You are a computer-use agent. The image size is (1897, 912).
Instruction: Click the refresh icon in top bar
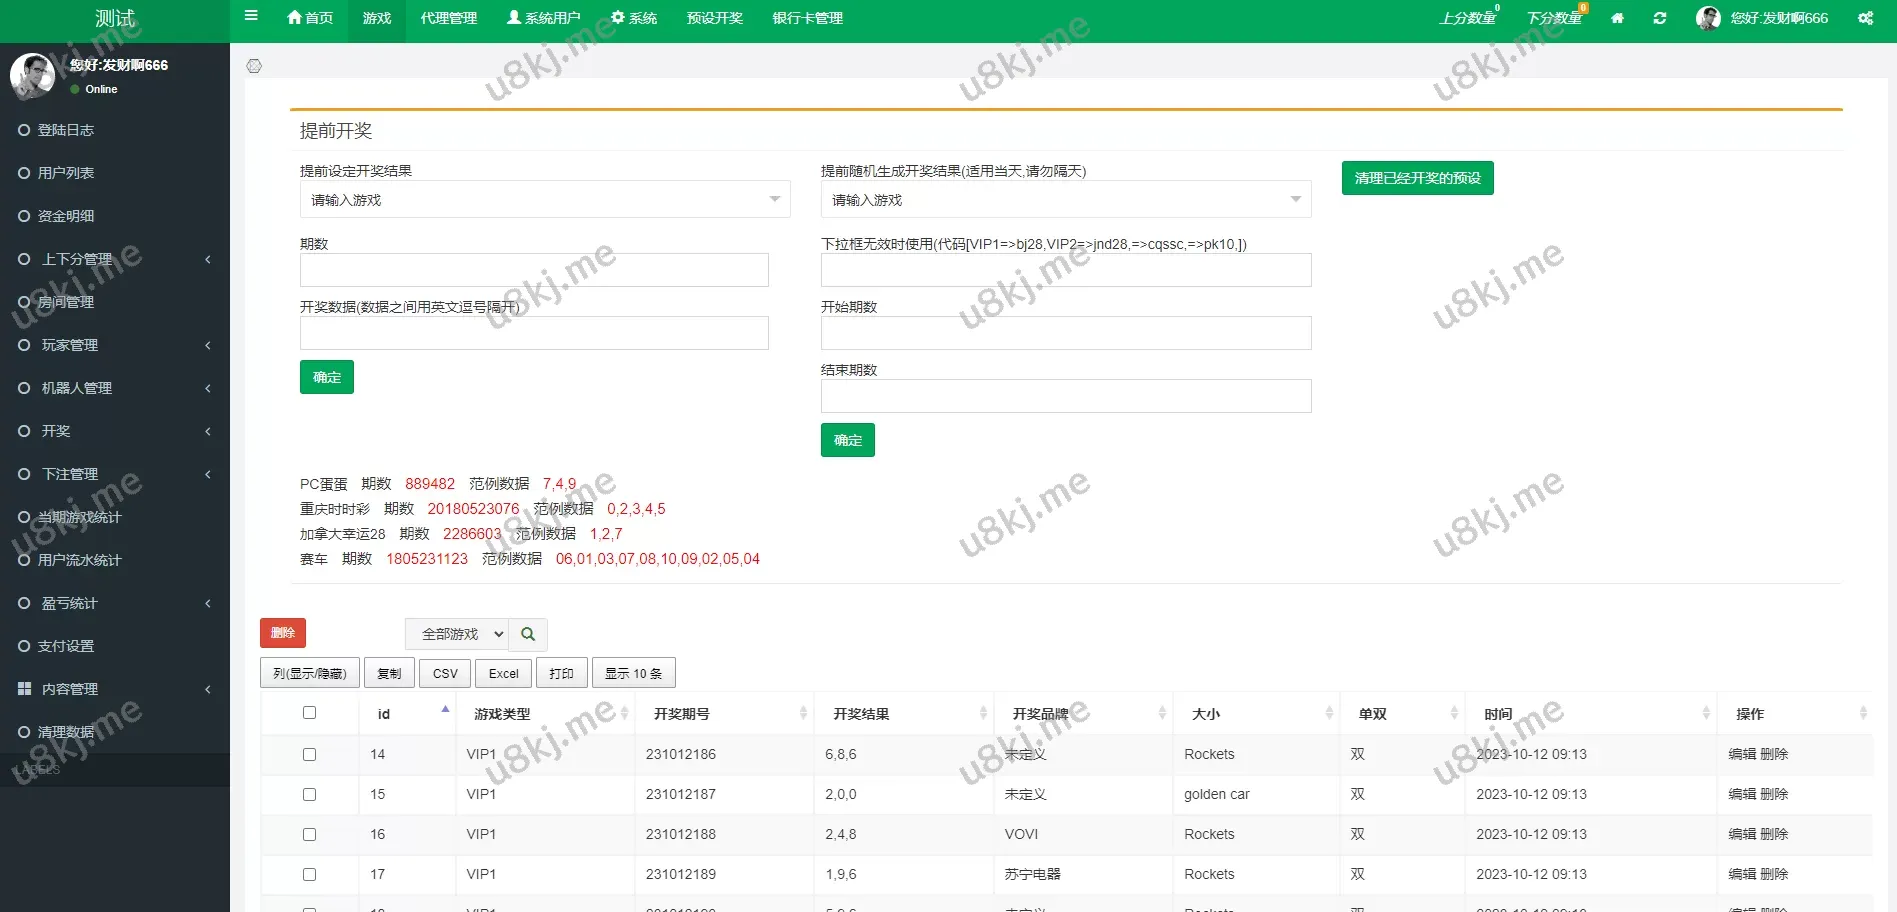tap(1660, 18)
